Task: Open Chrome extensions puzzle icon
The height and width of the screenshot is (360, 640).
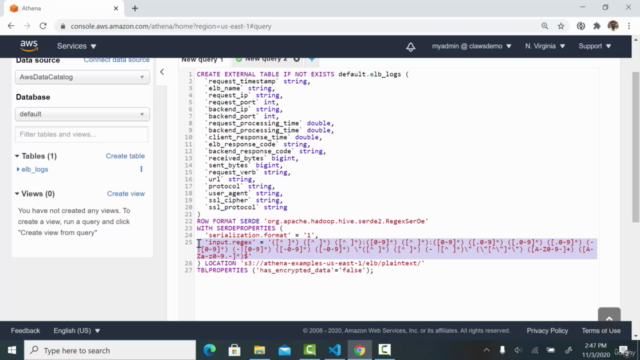Action: click(x=597, y=26)
